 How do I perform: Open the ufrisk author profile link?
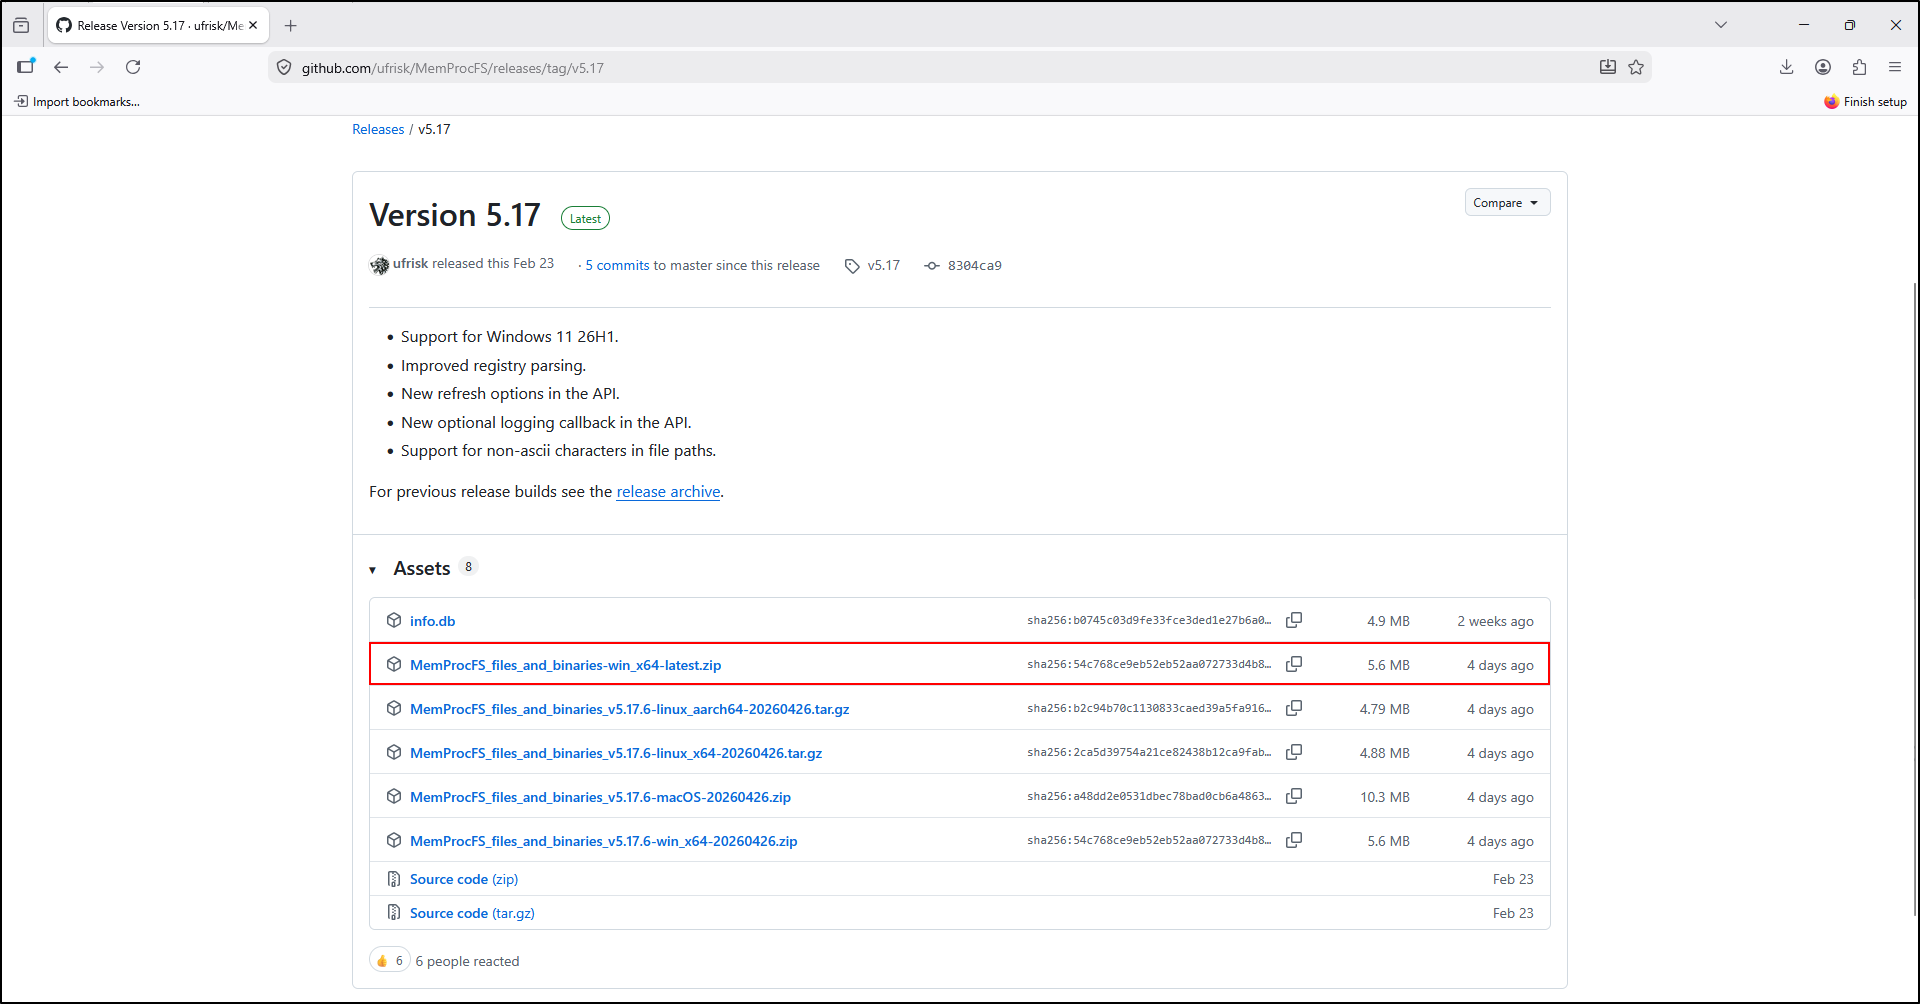coord(410,264)
